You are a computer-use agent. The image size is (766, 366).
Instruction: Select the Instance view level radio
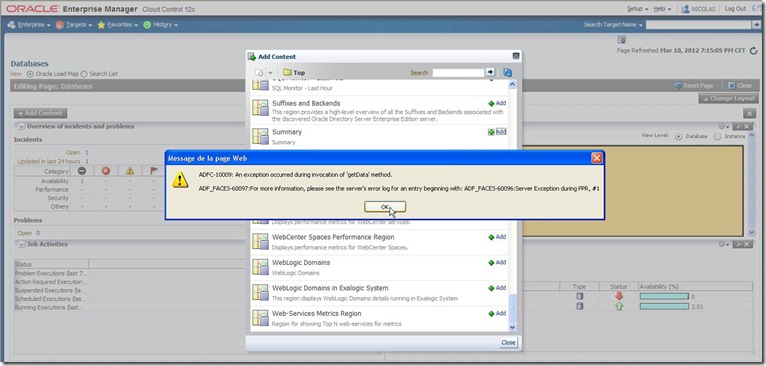pyautogui.click(x=717, y=136)
